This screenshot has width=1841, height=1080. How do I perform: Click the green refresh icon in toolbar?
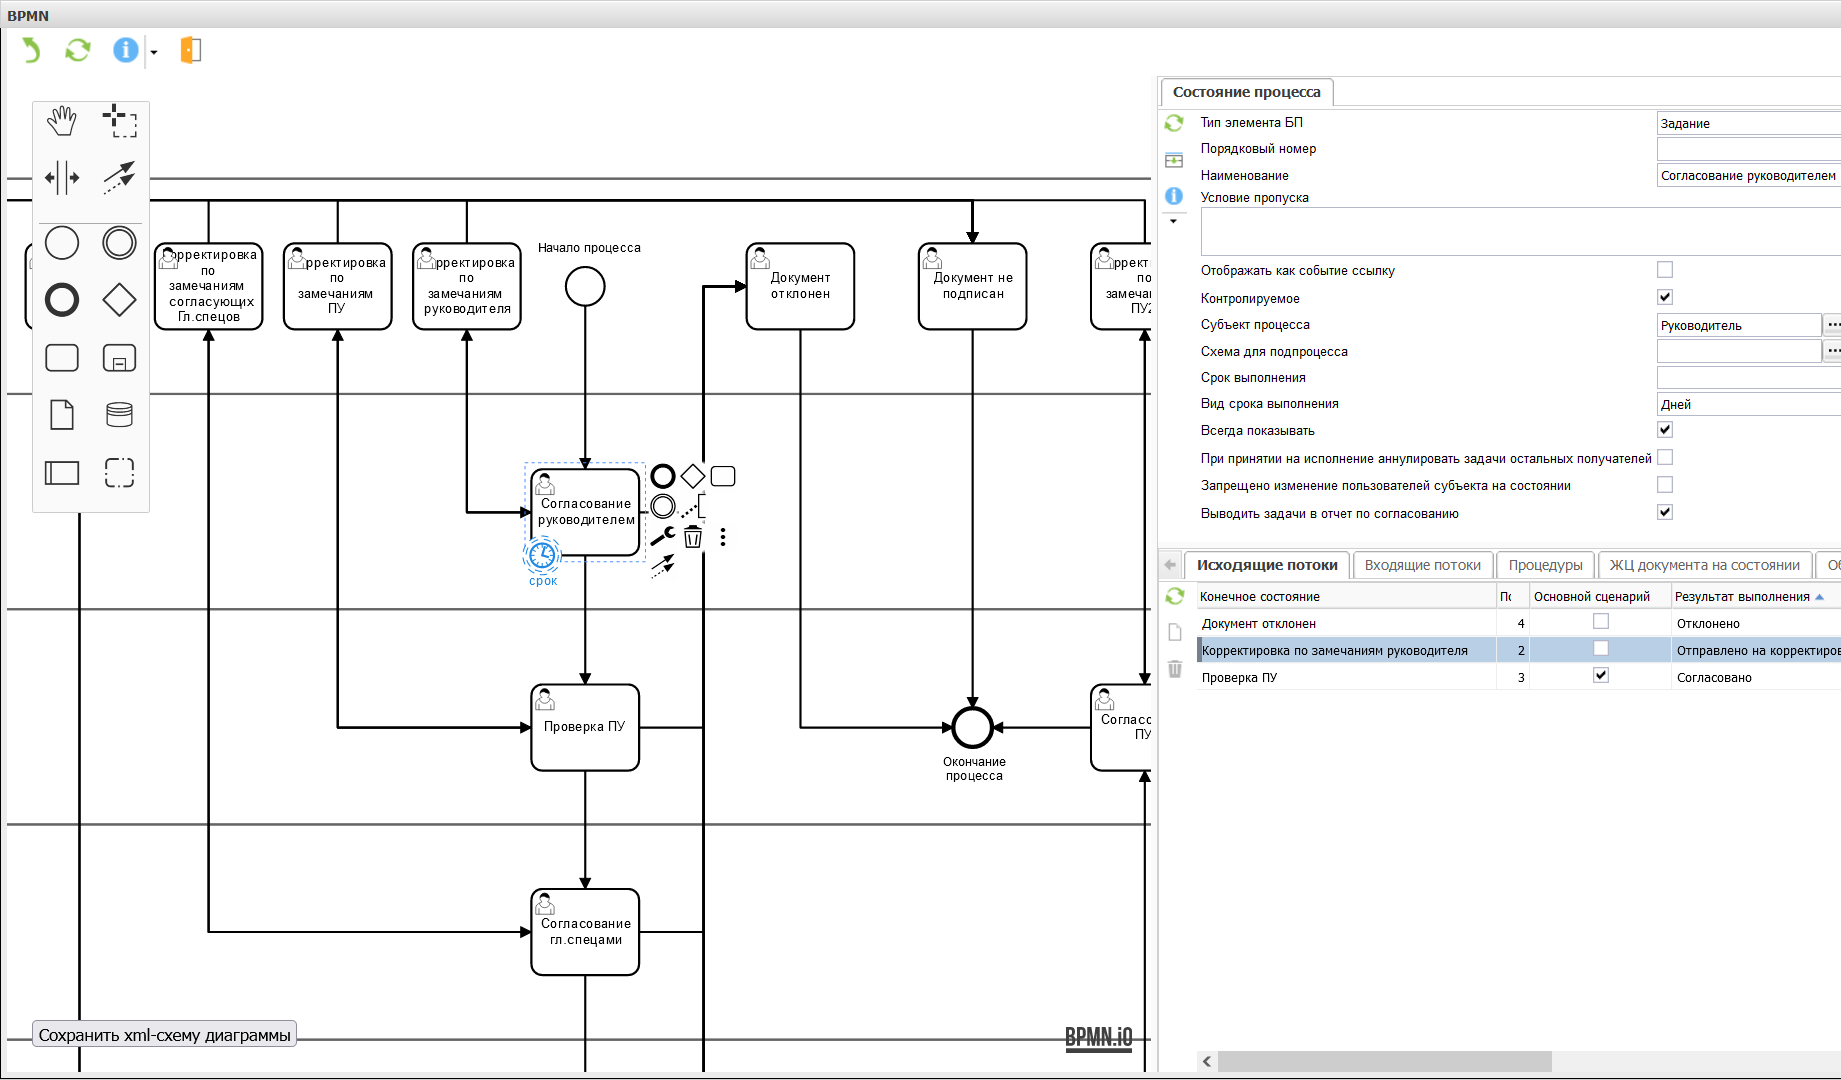(78, 50)
